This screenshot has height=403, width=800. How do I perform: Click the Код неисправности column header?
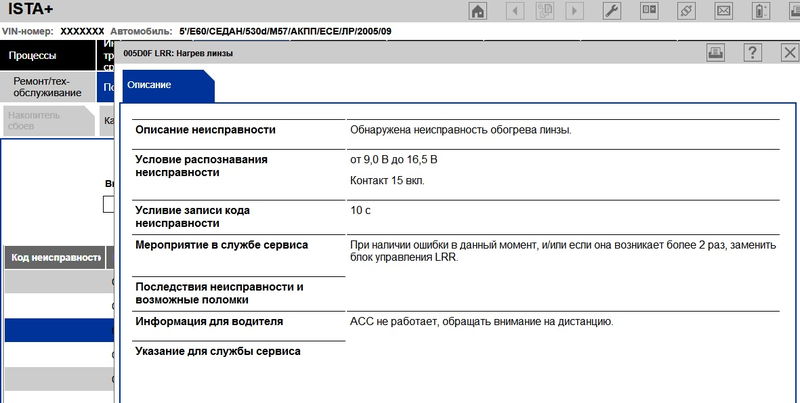(x=55, y=258)
